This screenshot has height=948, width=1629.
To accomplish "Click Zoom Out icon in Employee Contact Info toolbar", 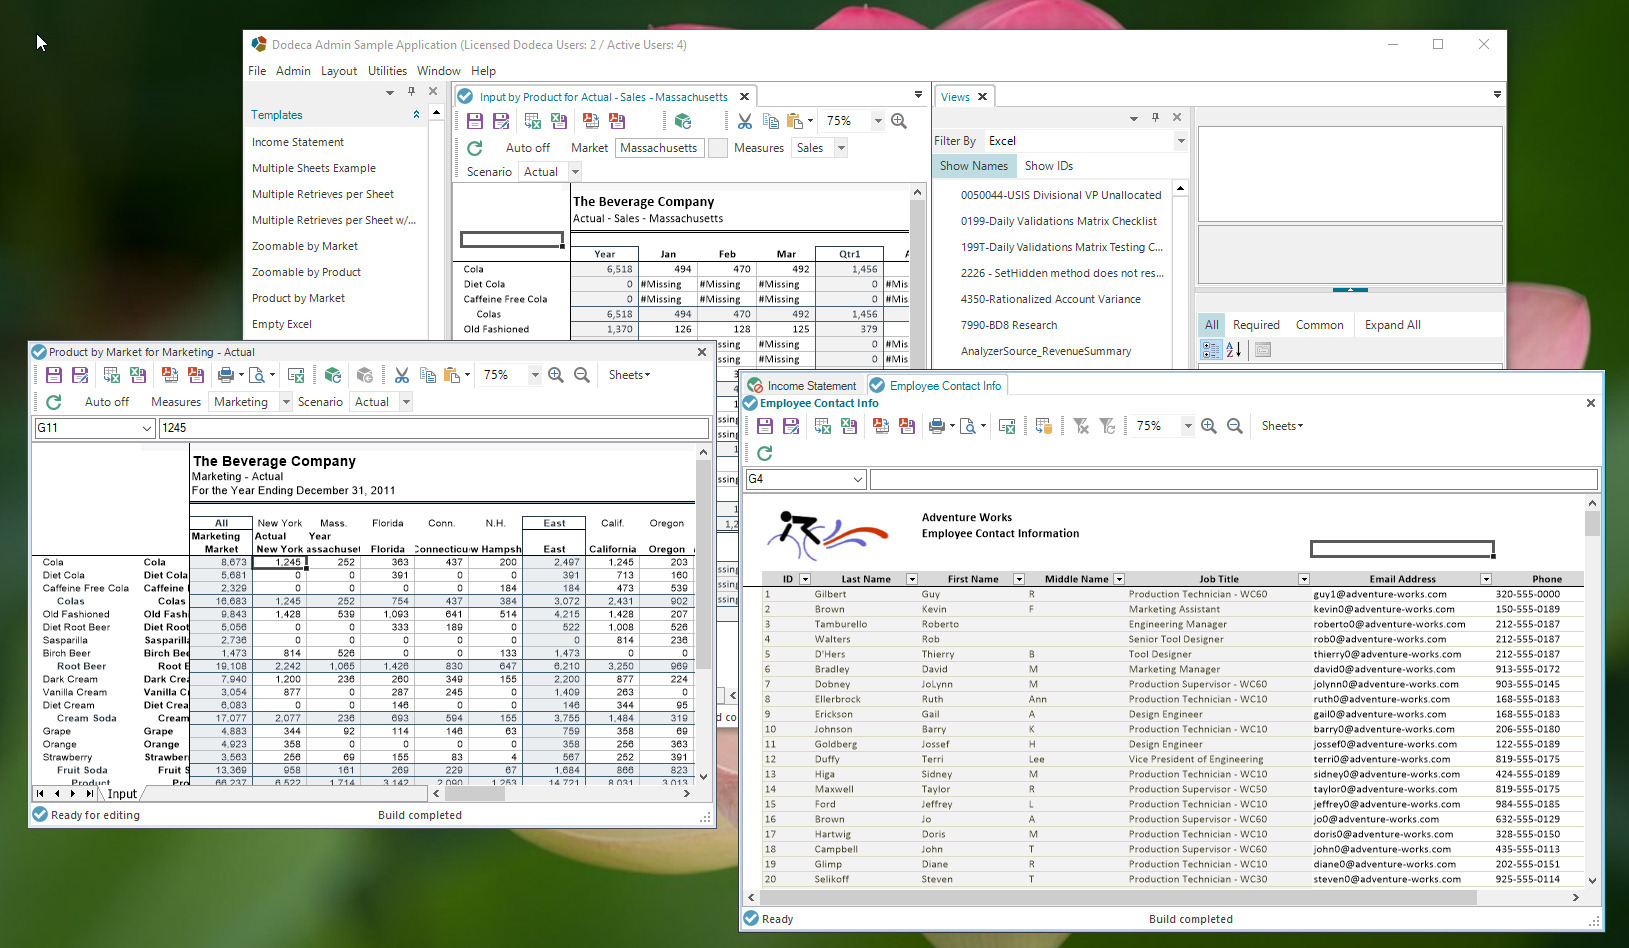I will coord(1235,426).
